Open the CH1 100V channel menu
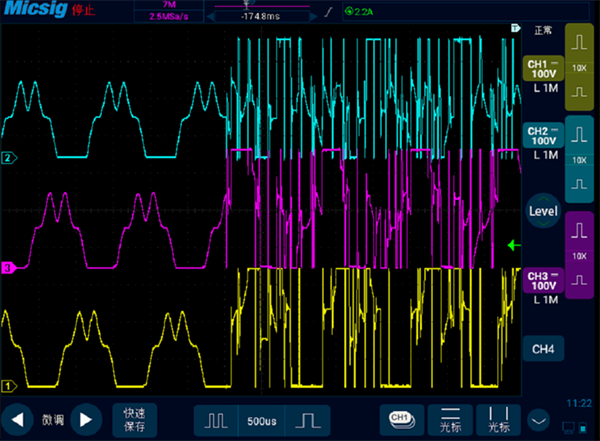The image size is (600, 441). pyautogui.click(x=543, y=75)
